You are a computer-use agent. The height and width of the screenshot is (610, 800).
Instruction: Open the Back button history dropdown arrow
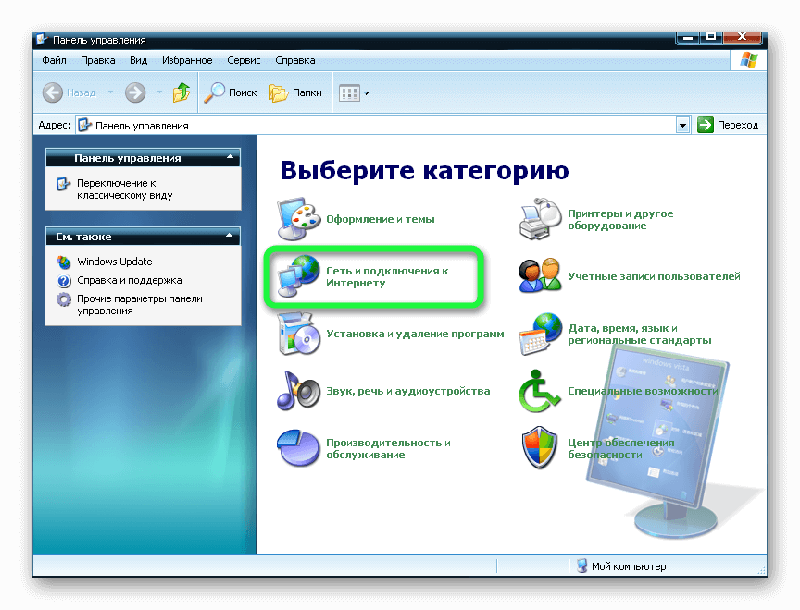pos(110,93)
